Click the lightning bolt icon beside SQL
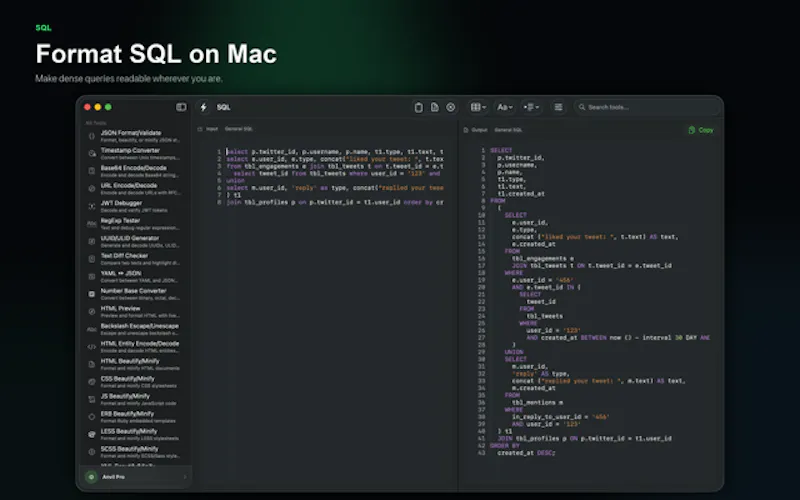 coord(204,107)
